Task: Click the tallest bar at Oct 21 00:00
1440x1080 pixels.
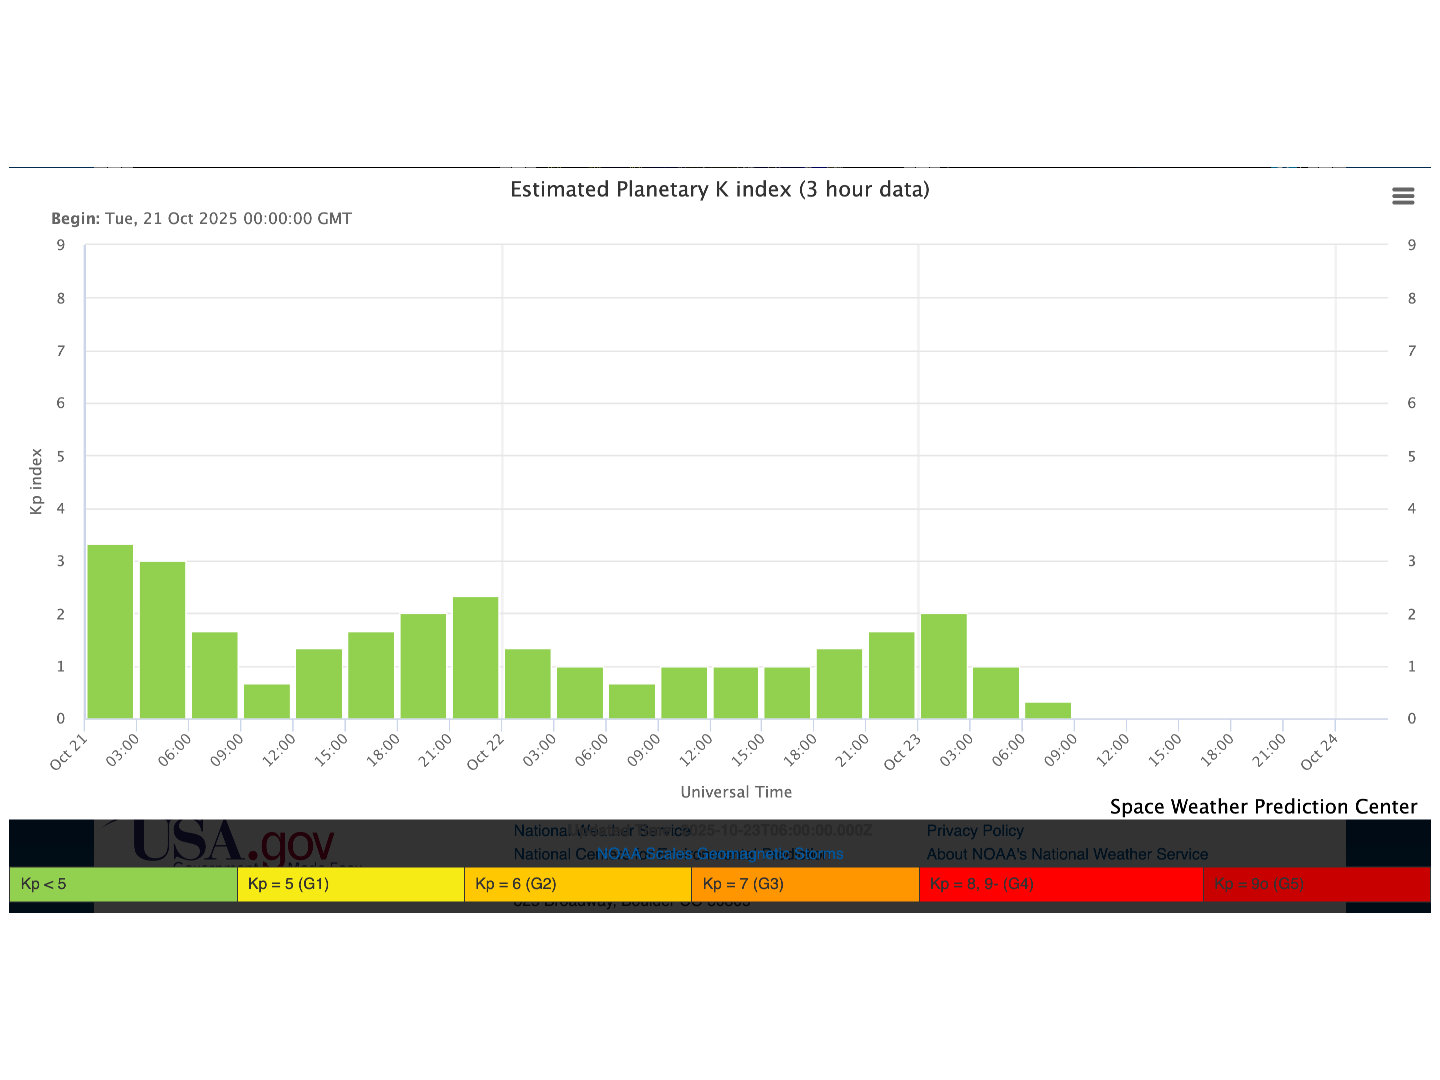Action: coord(110,631)
